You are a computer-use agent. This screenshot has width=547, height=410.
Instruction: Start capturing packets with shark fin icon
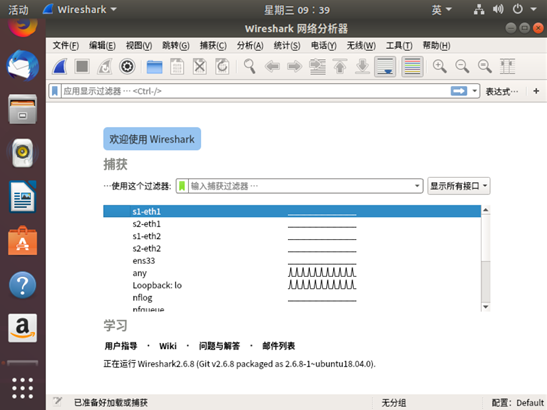coord(60,66)
